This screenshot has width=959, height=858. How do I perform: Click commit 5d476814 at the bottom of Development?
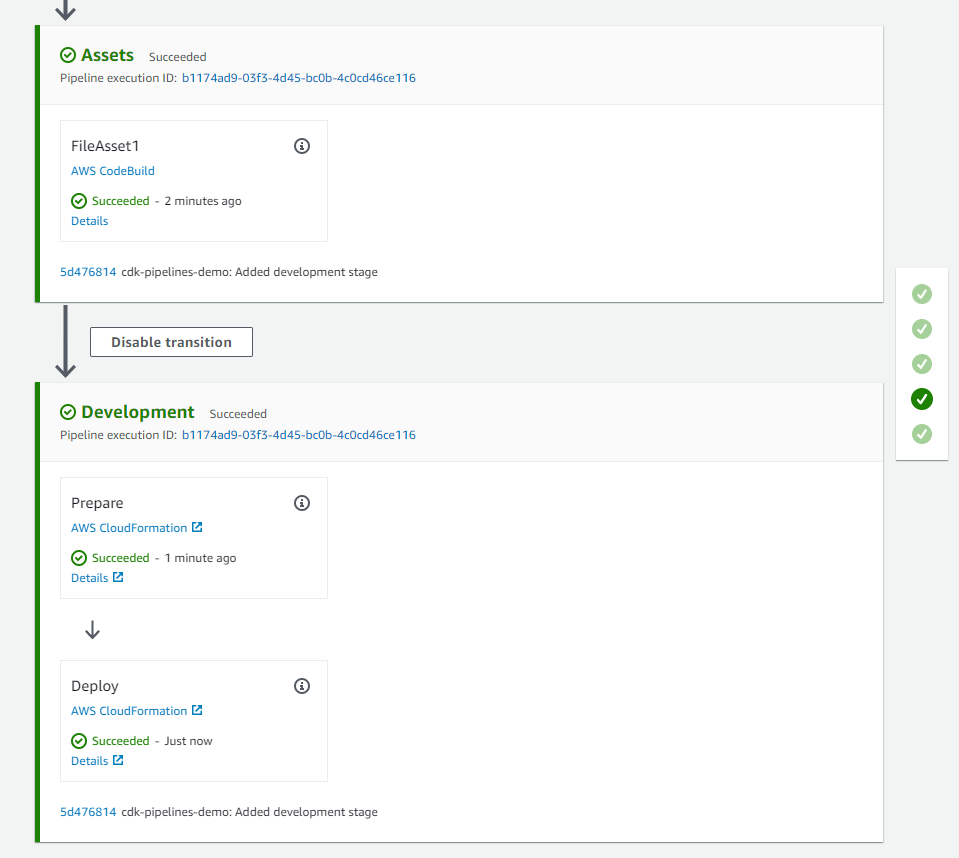coord(88,811)
